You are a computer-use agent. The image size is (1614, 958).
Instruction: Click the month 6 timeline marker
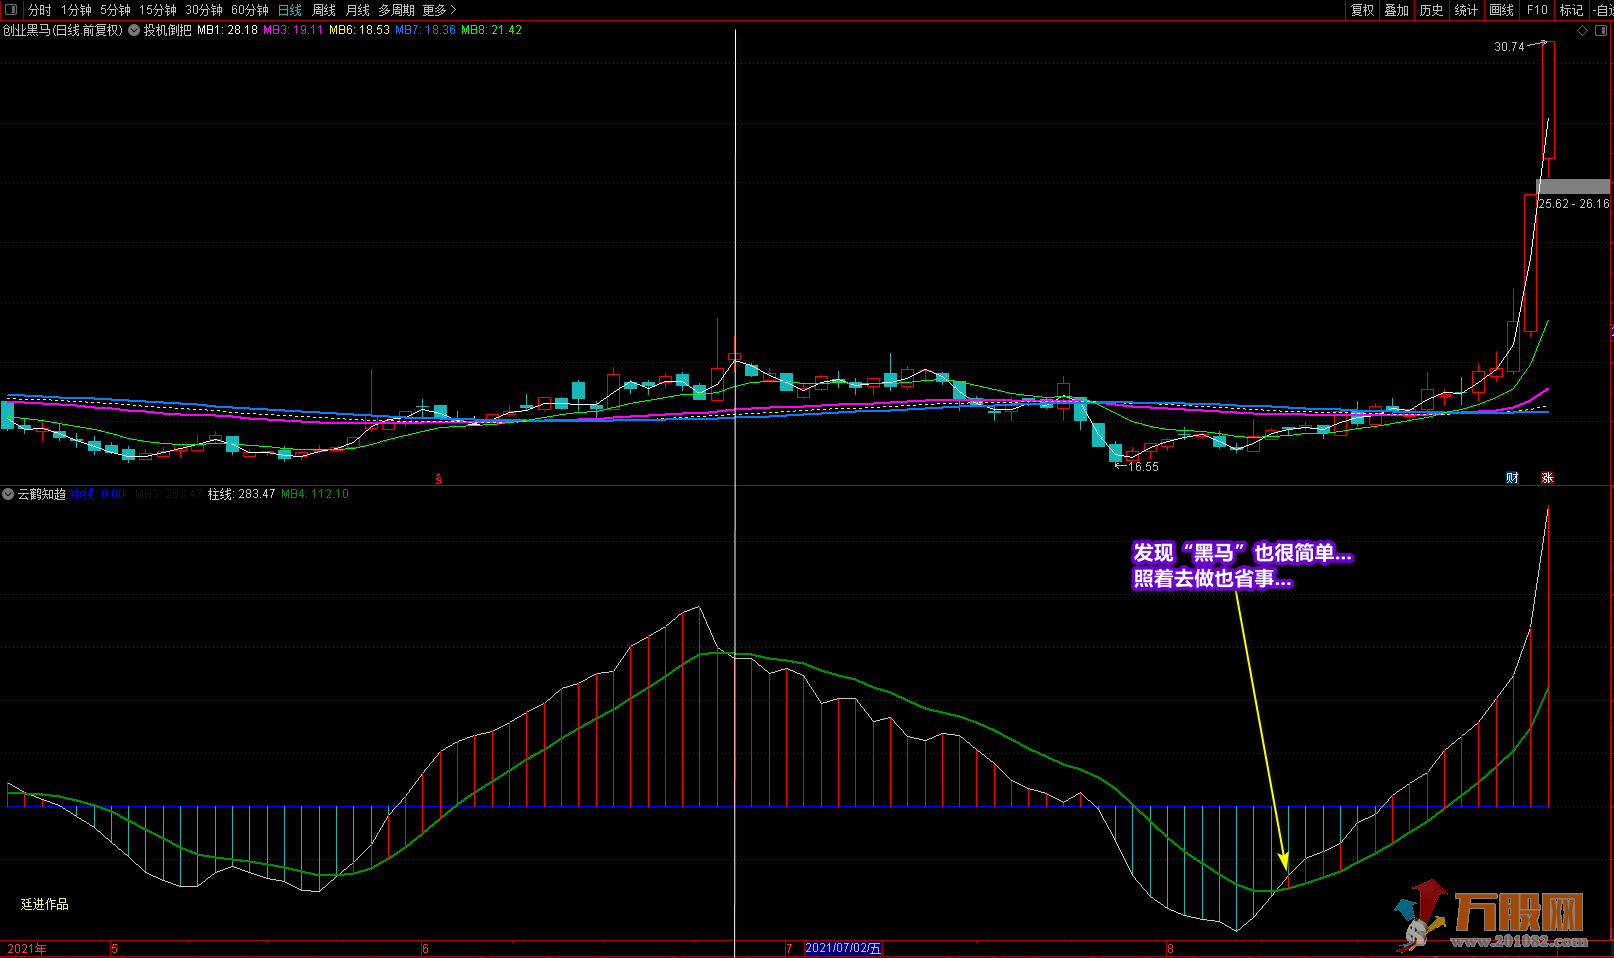(425, 949)
